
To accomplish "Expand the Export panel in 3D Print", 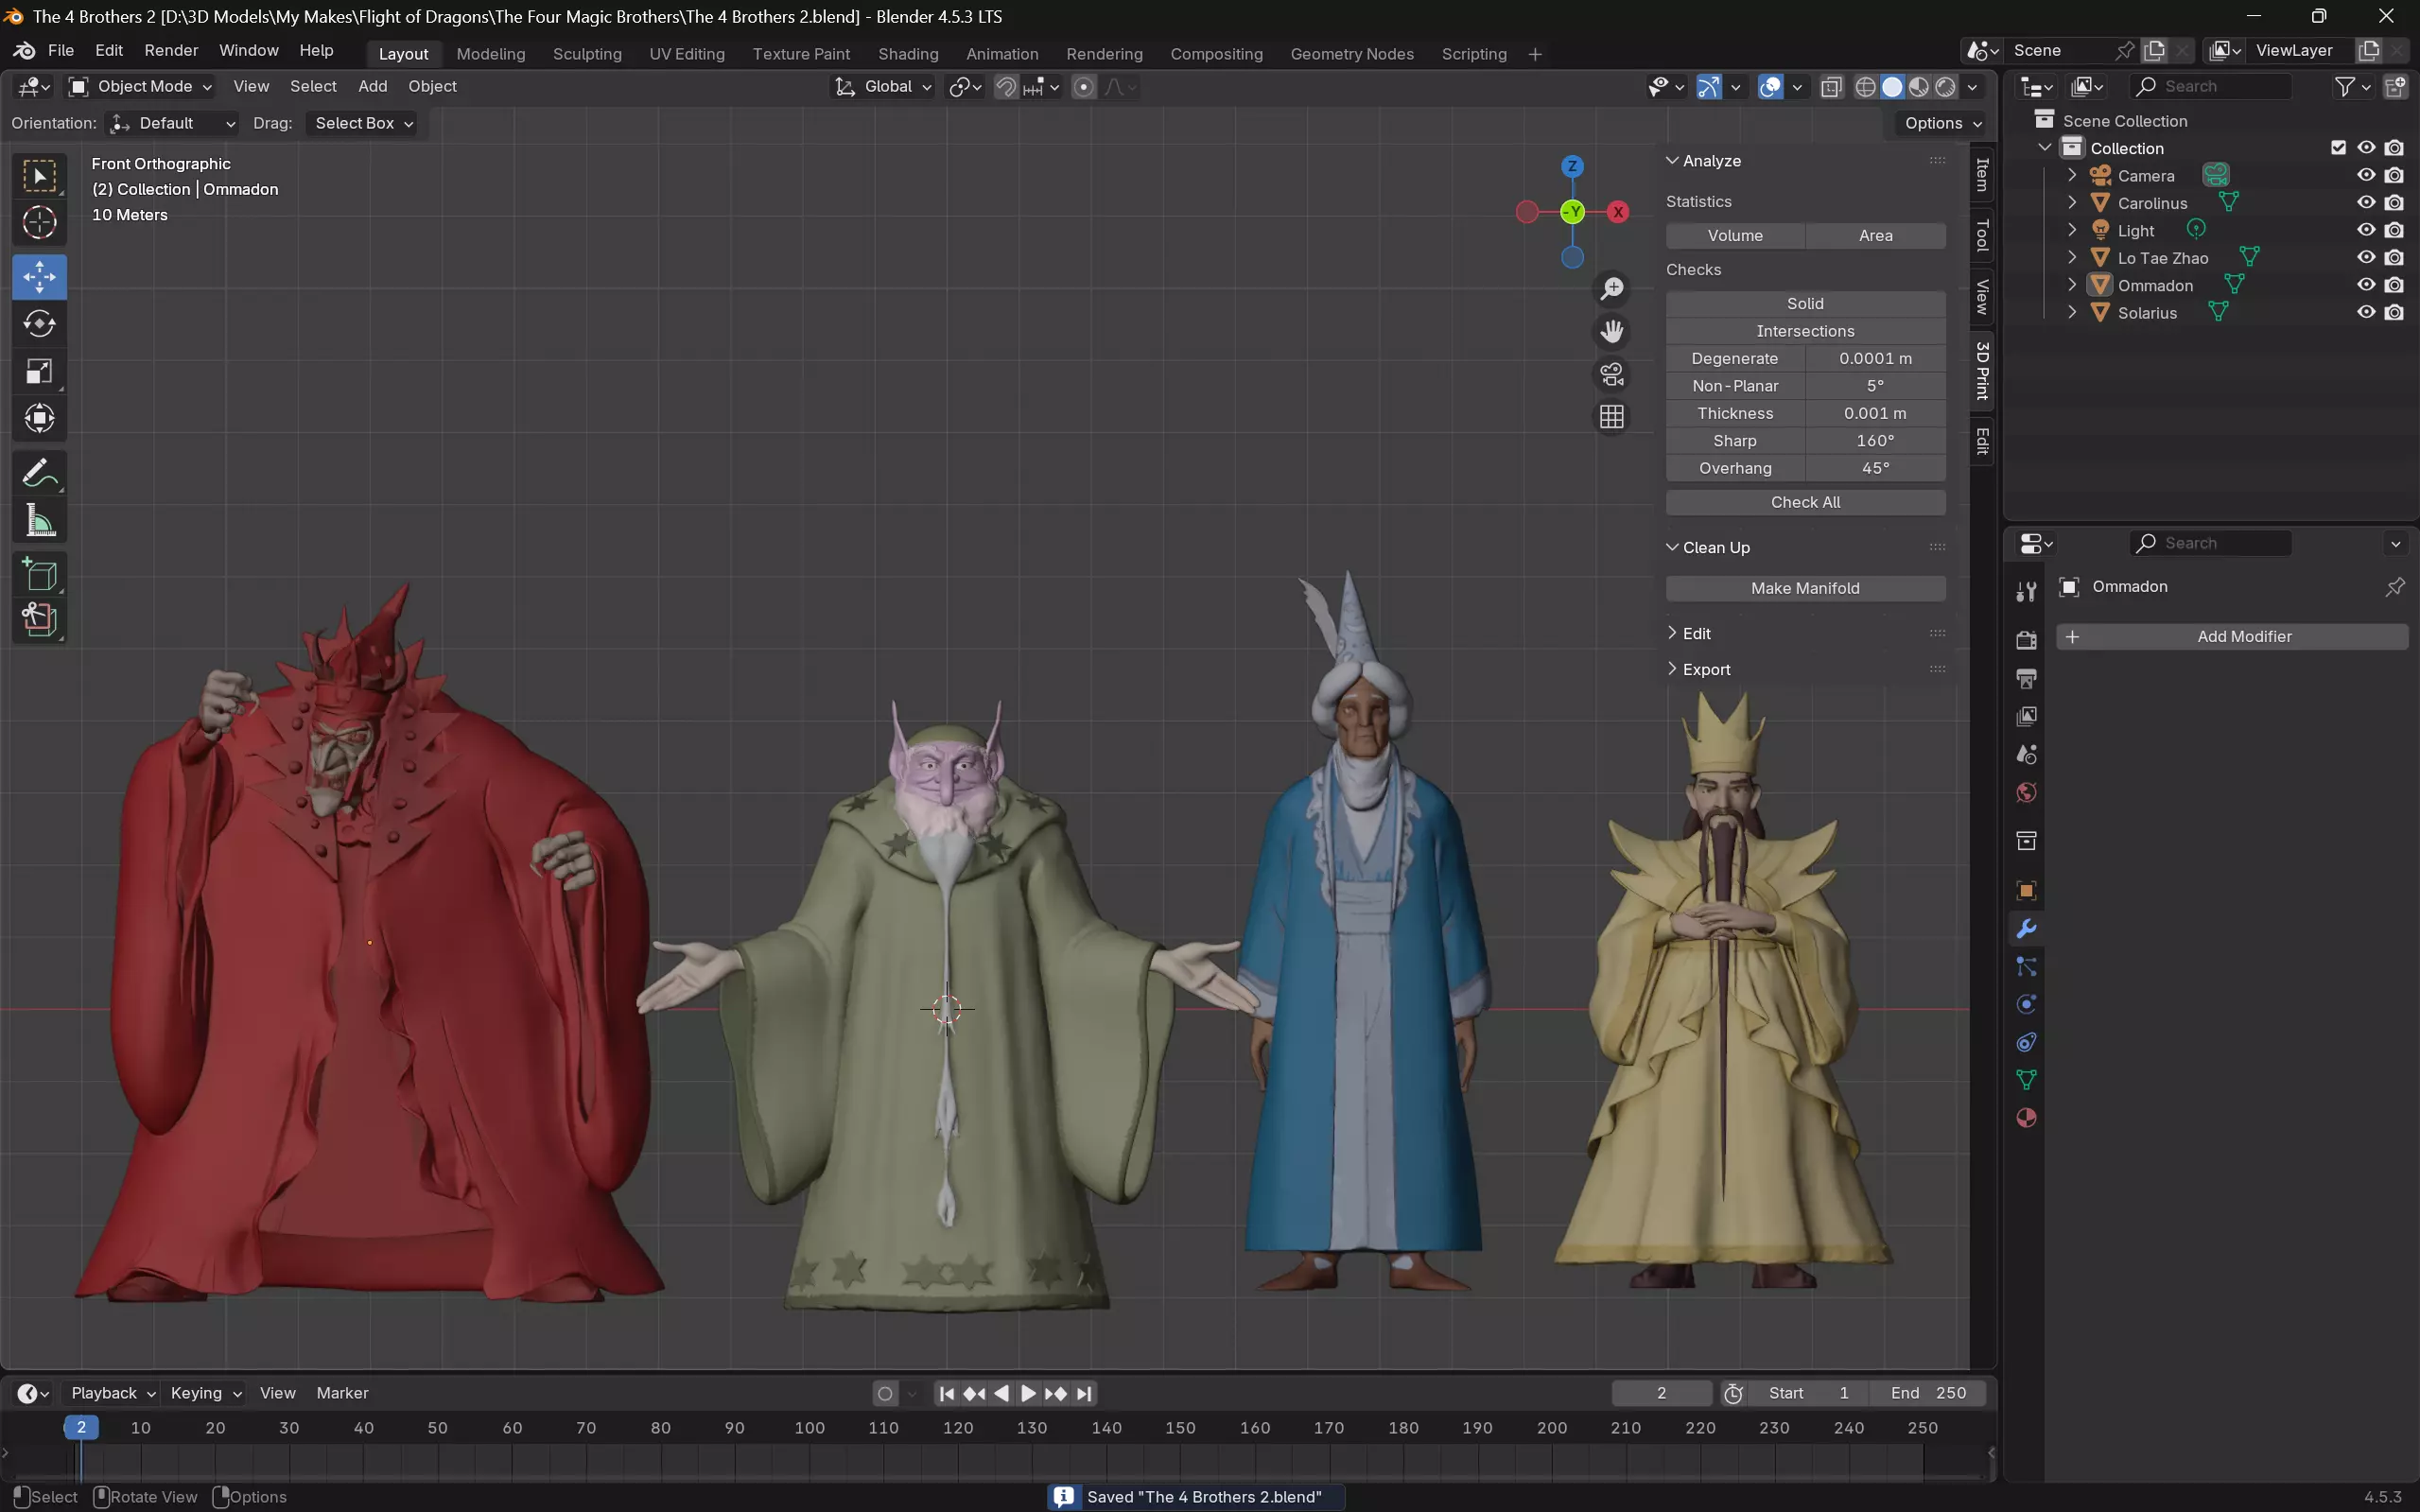I will coord(1706,669).
